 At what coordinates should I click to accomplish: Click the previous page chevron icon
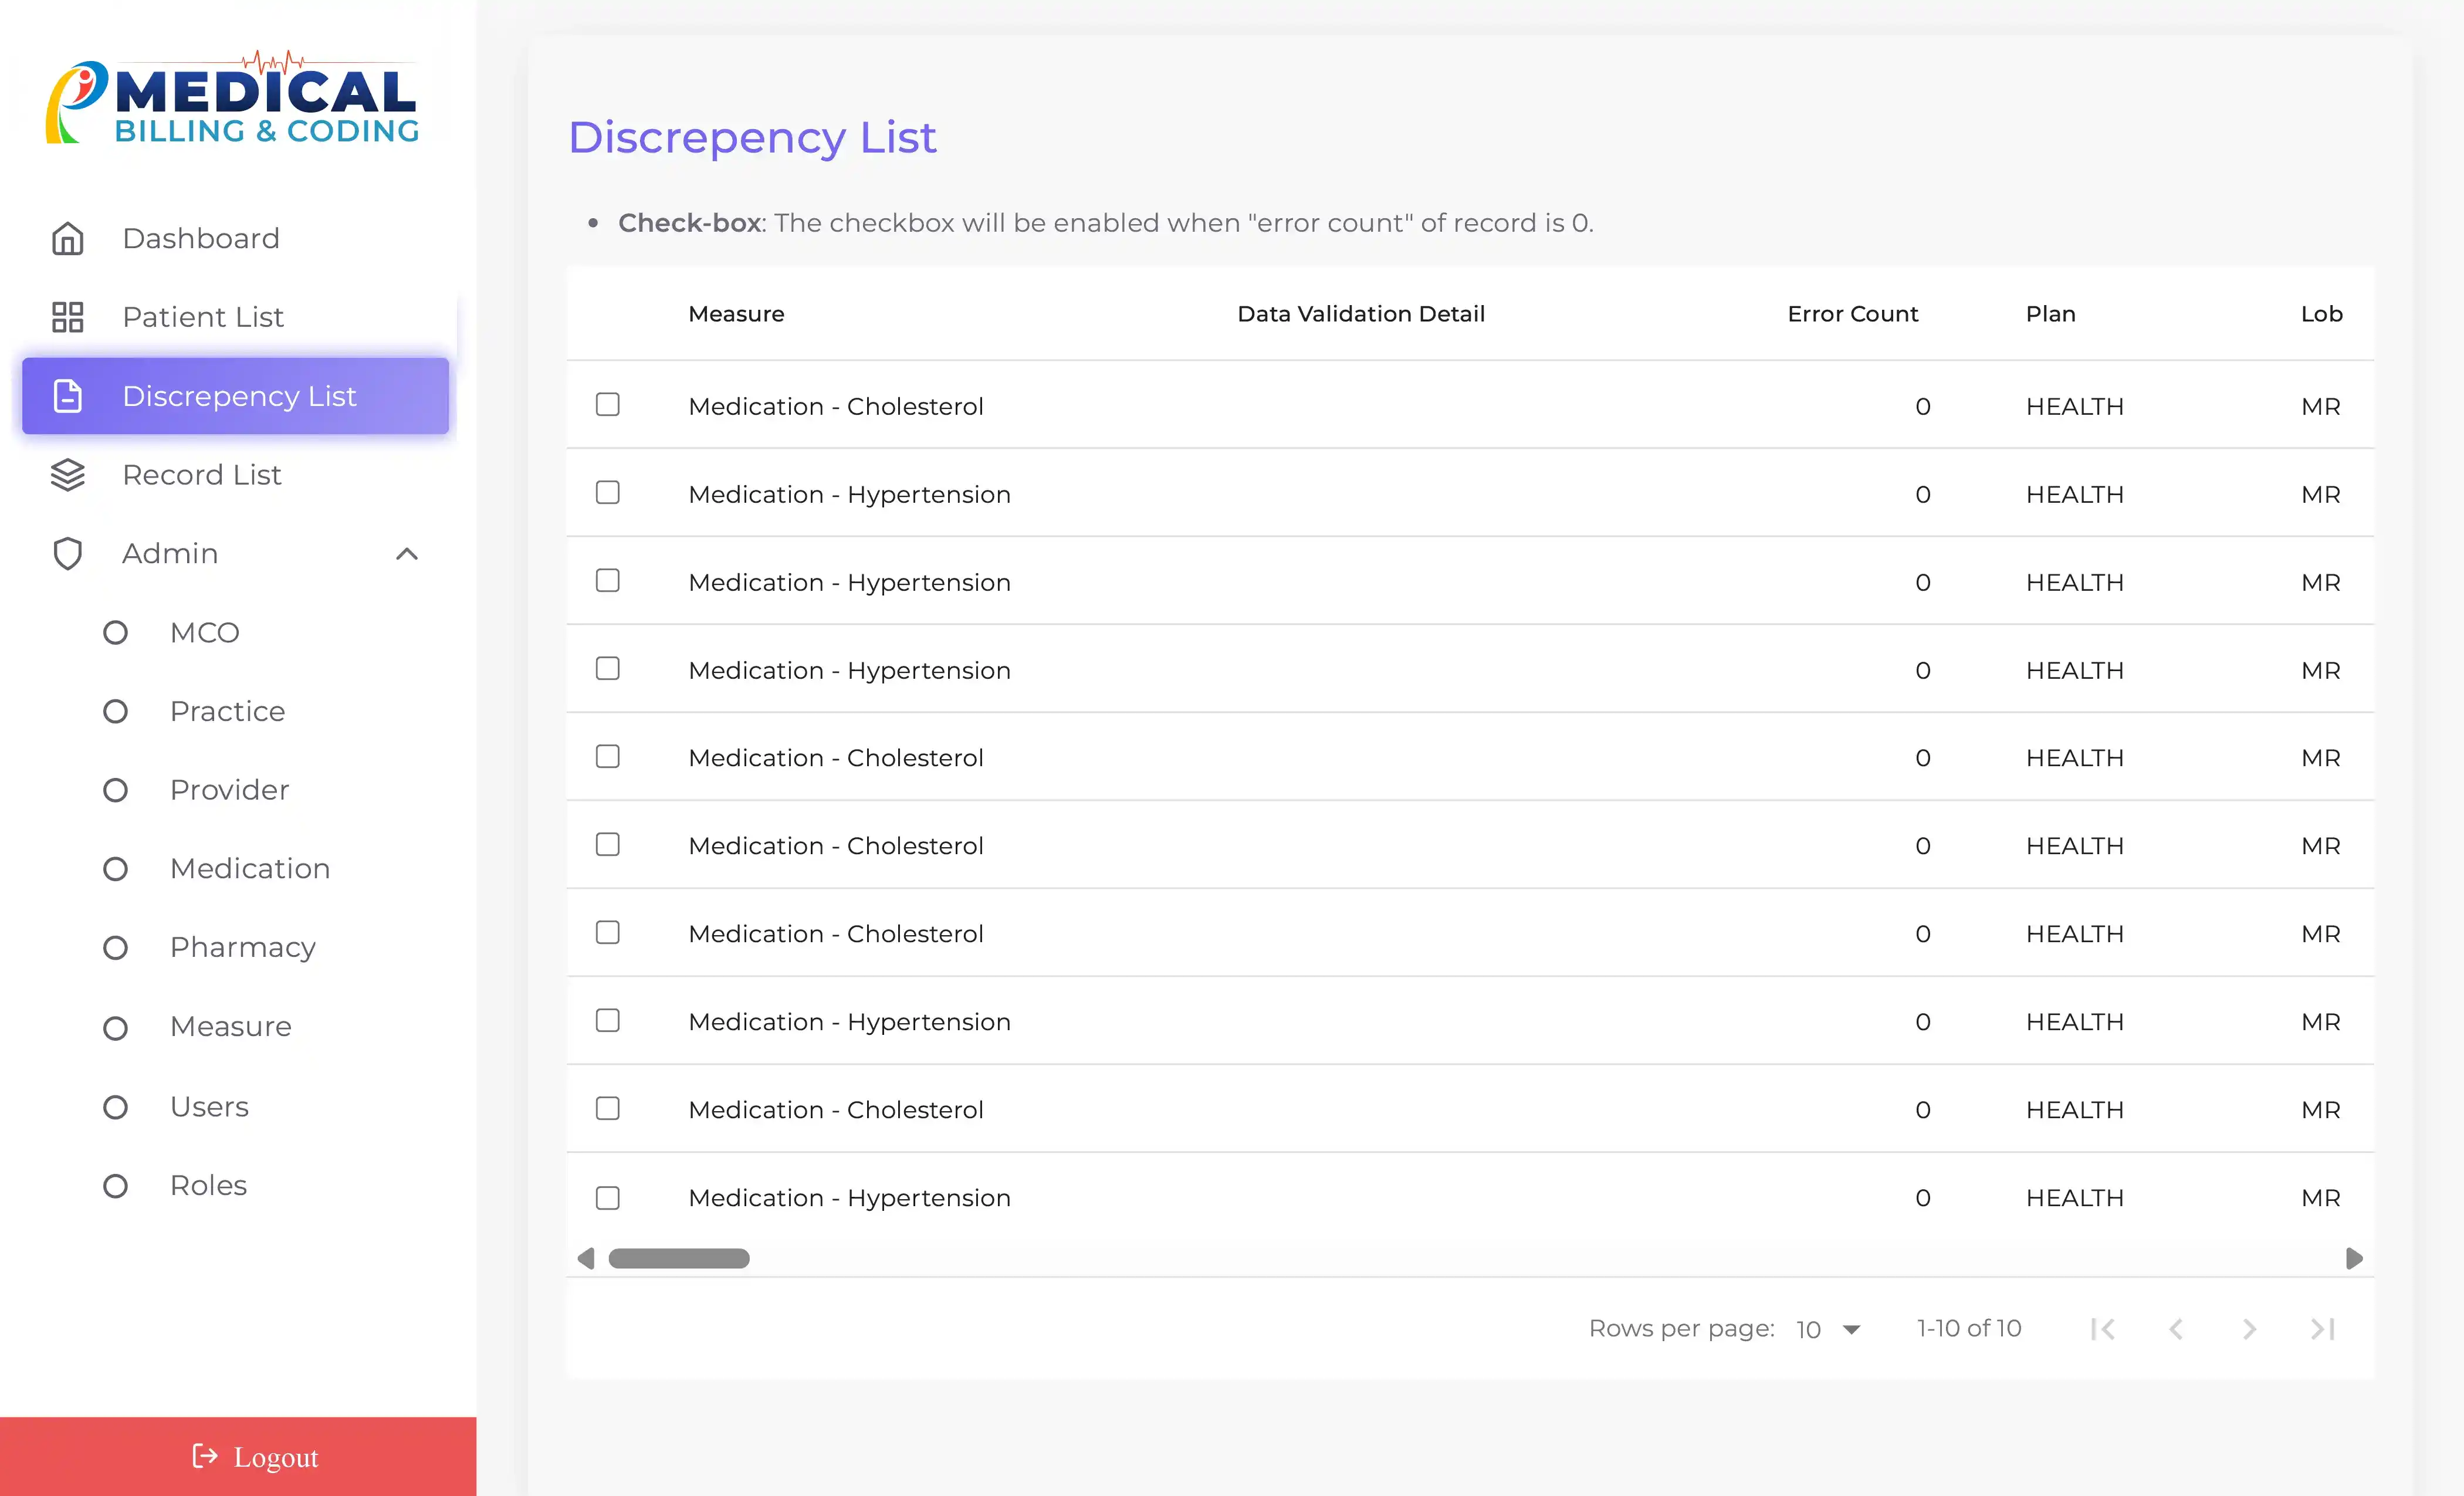(x=2176, y=1329)
